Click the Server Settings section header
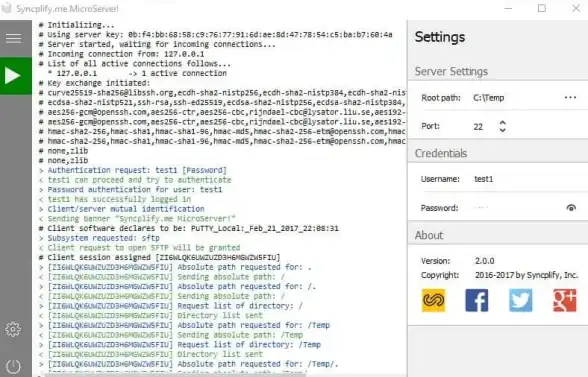The image size is (588, 377). click(x=451, y=71)
